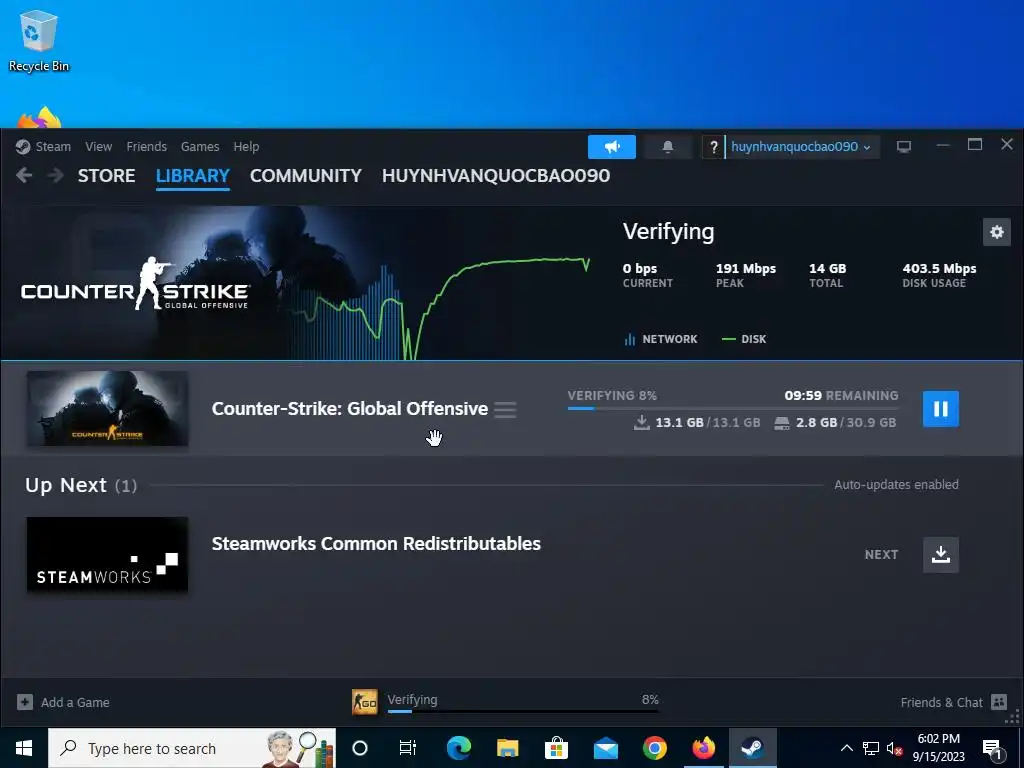Viewport: 1024px width, 768px height.
Task: Click the Steam taskbar icon
Action: [752, 748]
